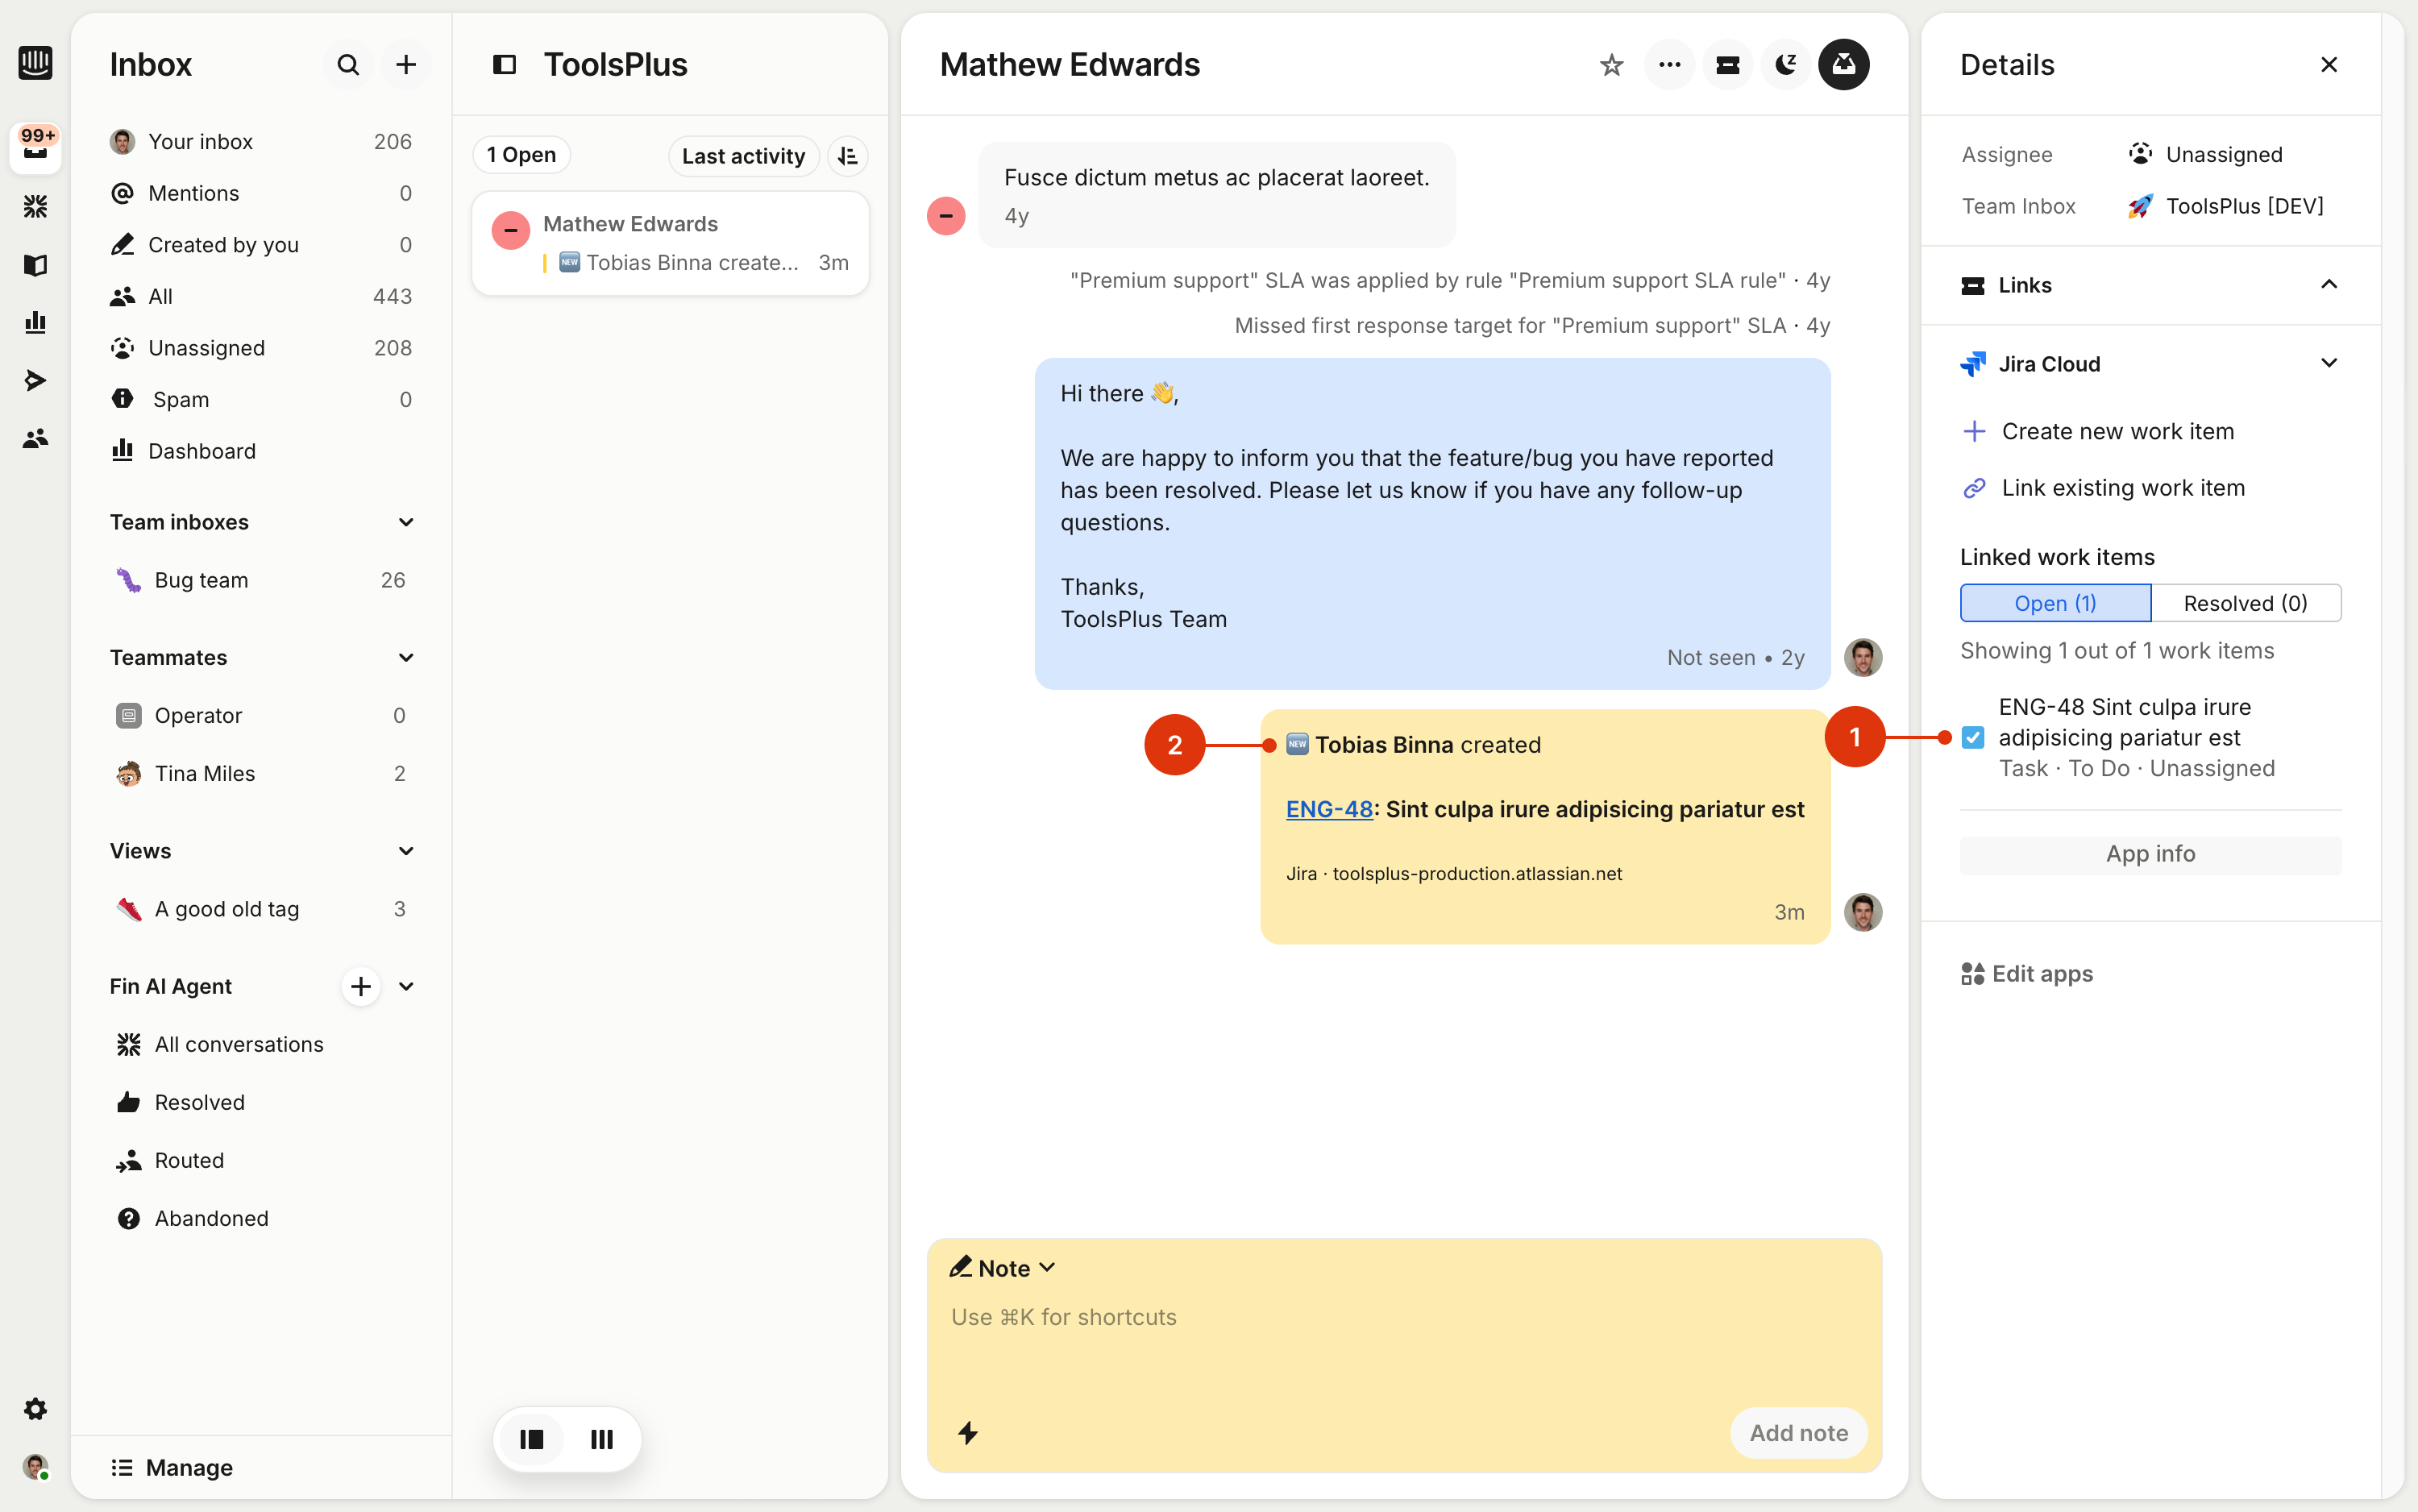
Task: Star the Mathew Edwards conversation
Action: 1611,65
